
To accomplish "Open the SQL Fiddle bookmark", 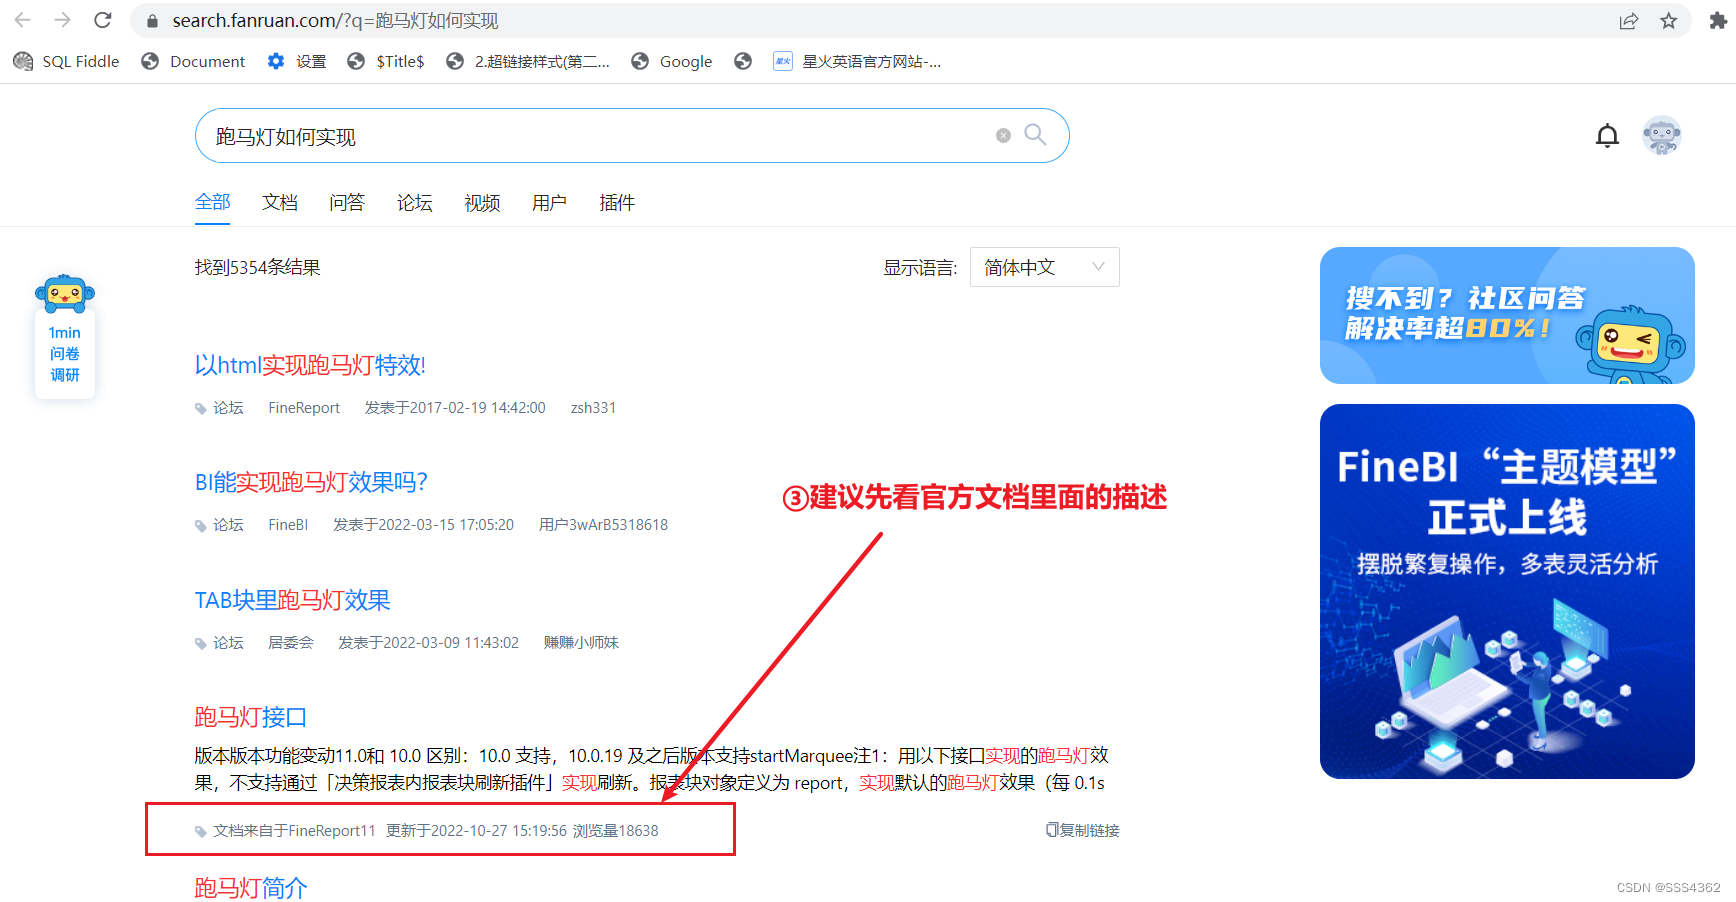I will (66, 61).
